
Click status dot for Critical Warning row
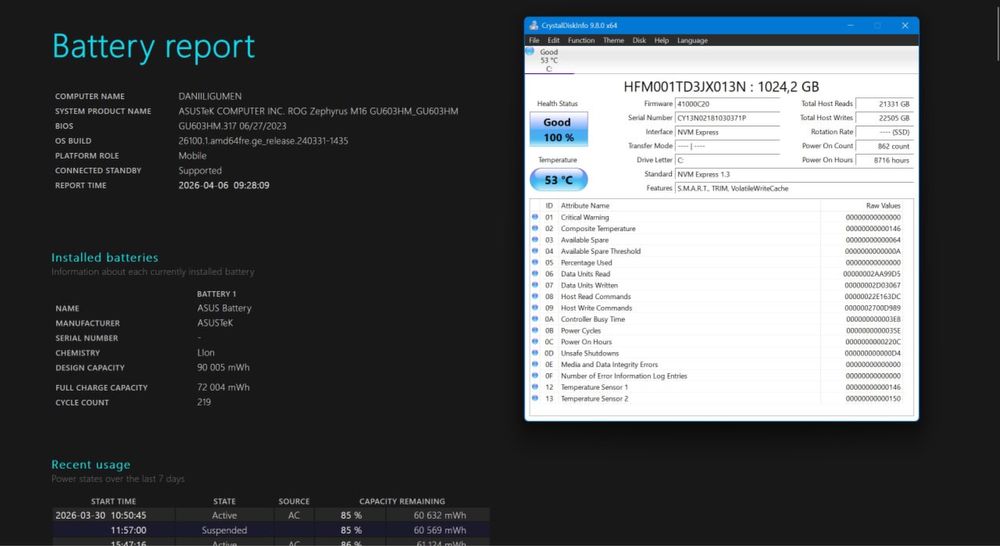point(535,217)
